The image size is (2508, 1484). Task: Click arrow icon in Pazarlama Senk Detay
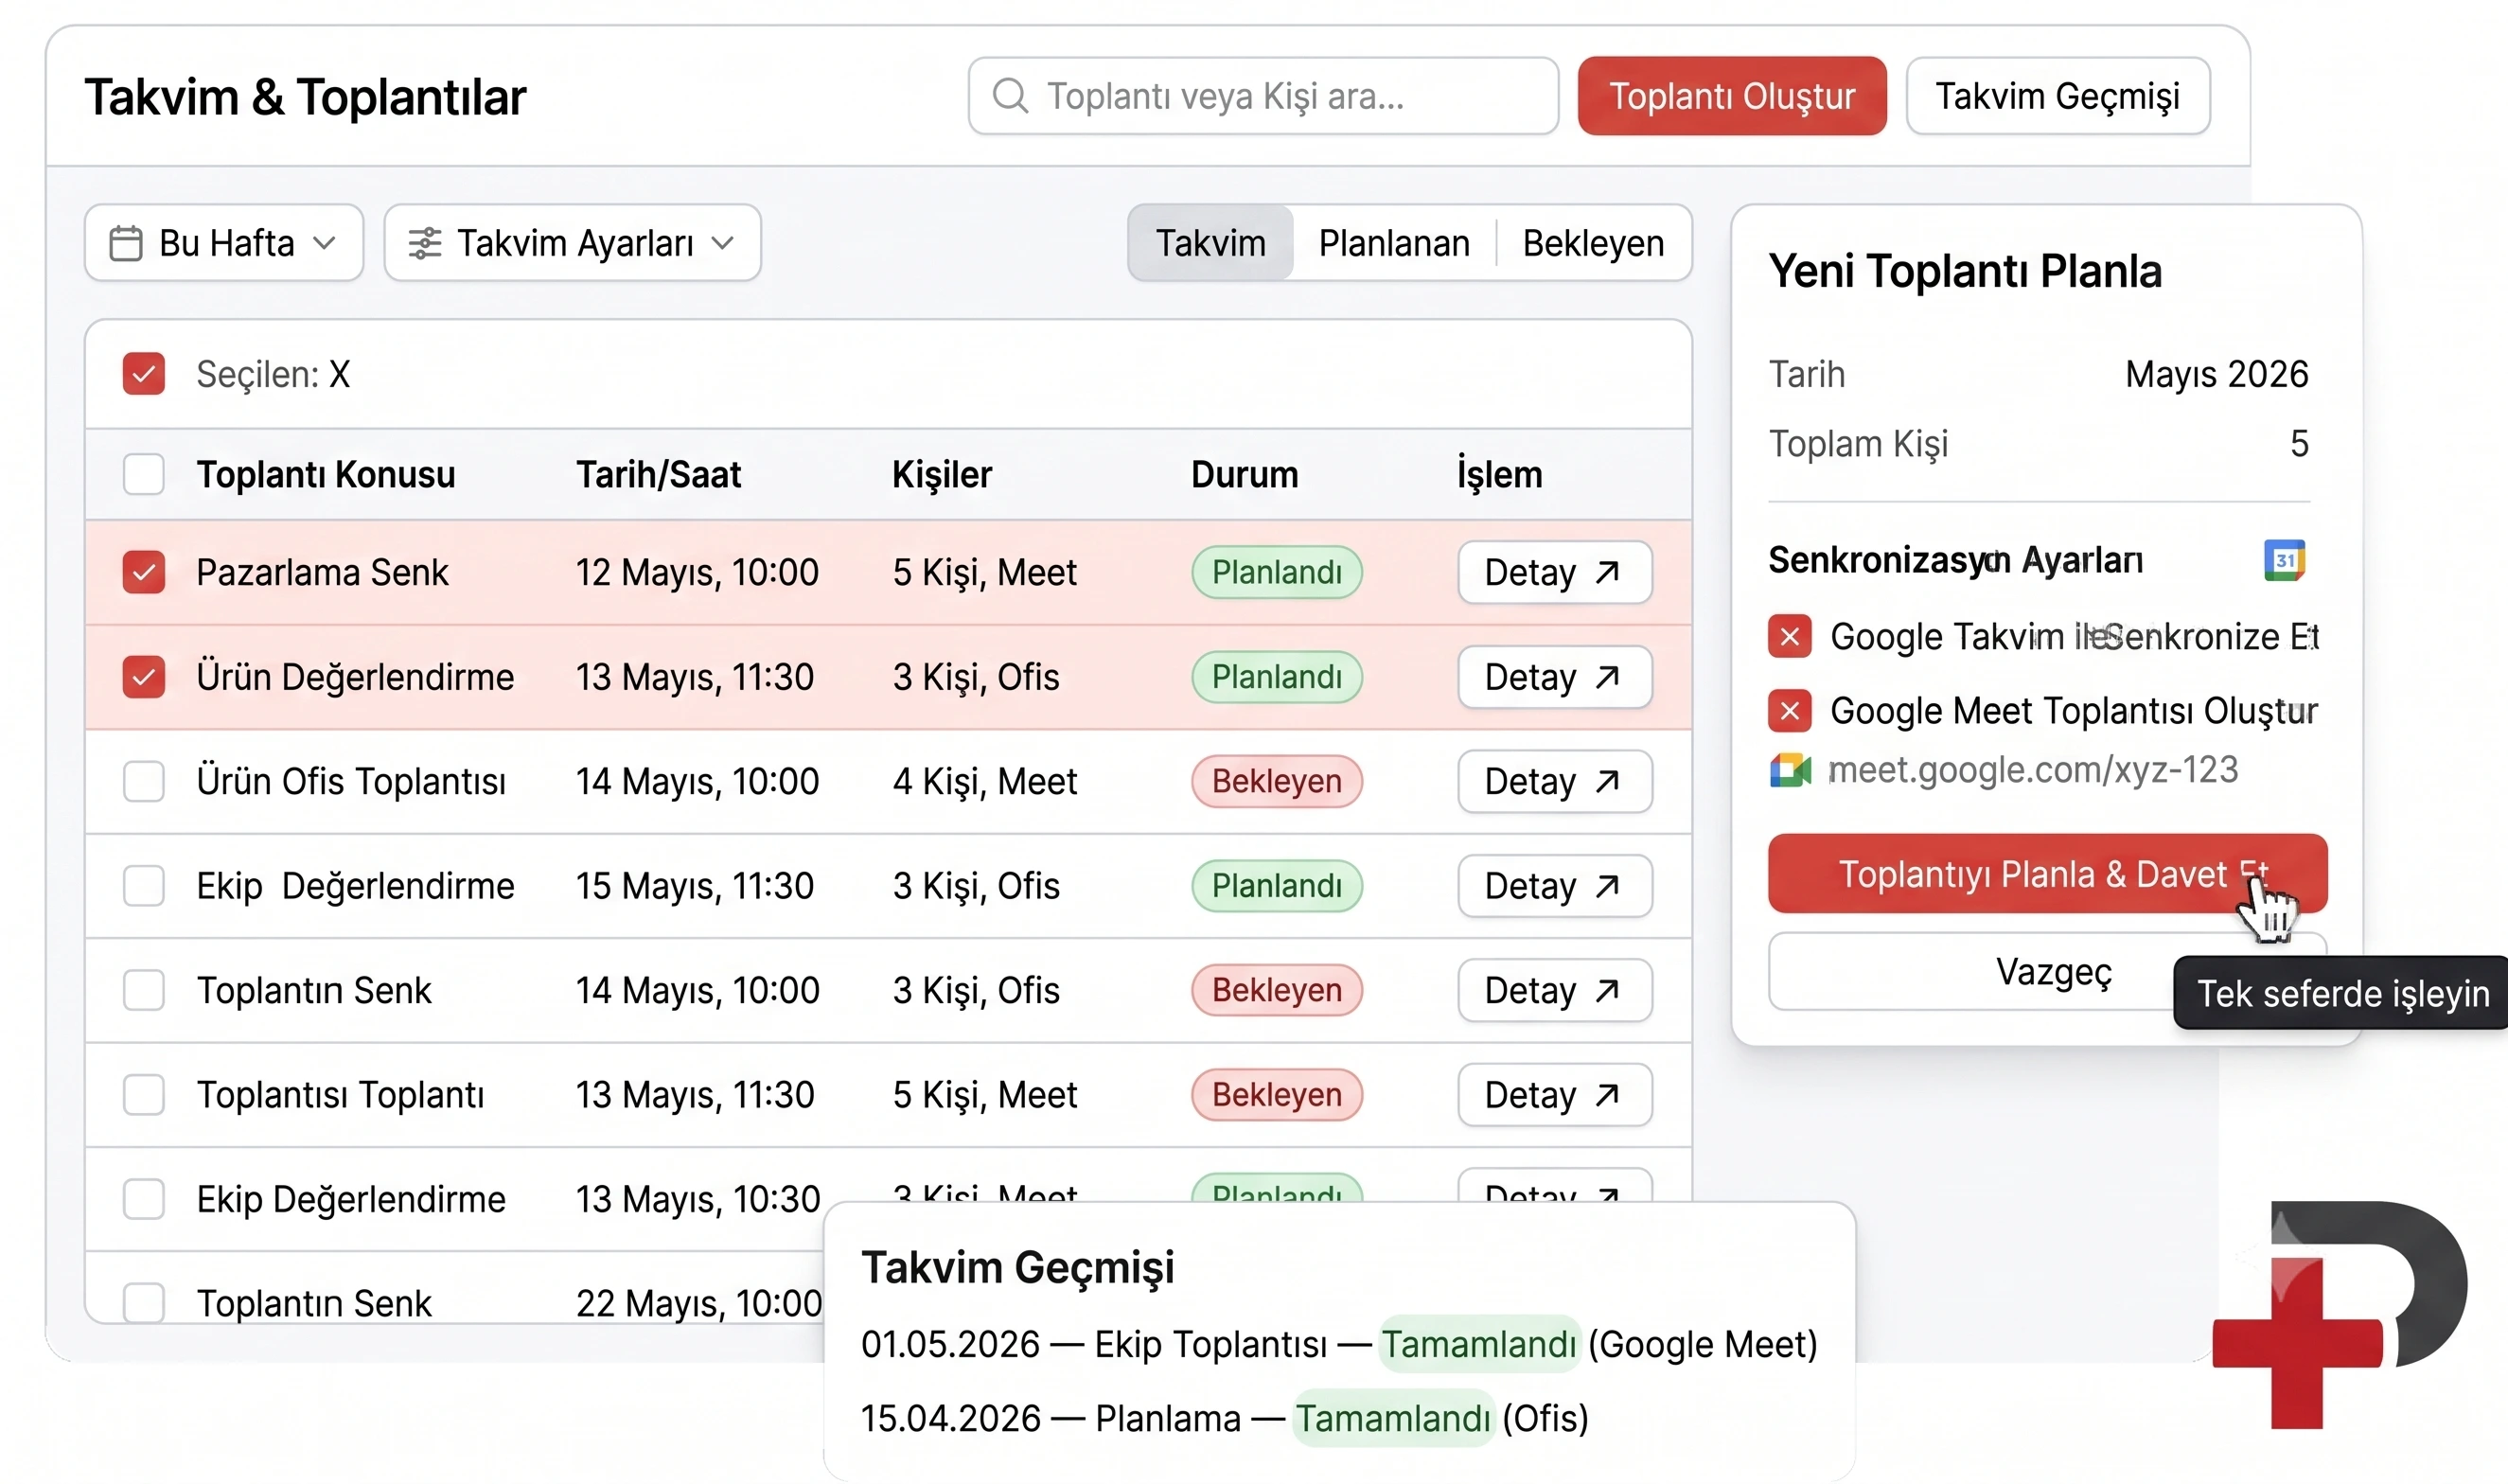pos(1607,572)
